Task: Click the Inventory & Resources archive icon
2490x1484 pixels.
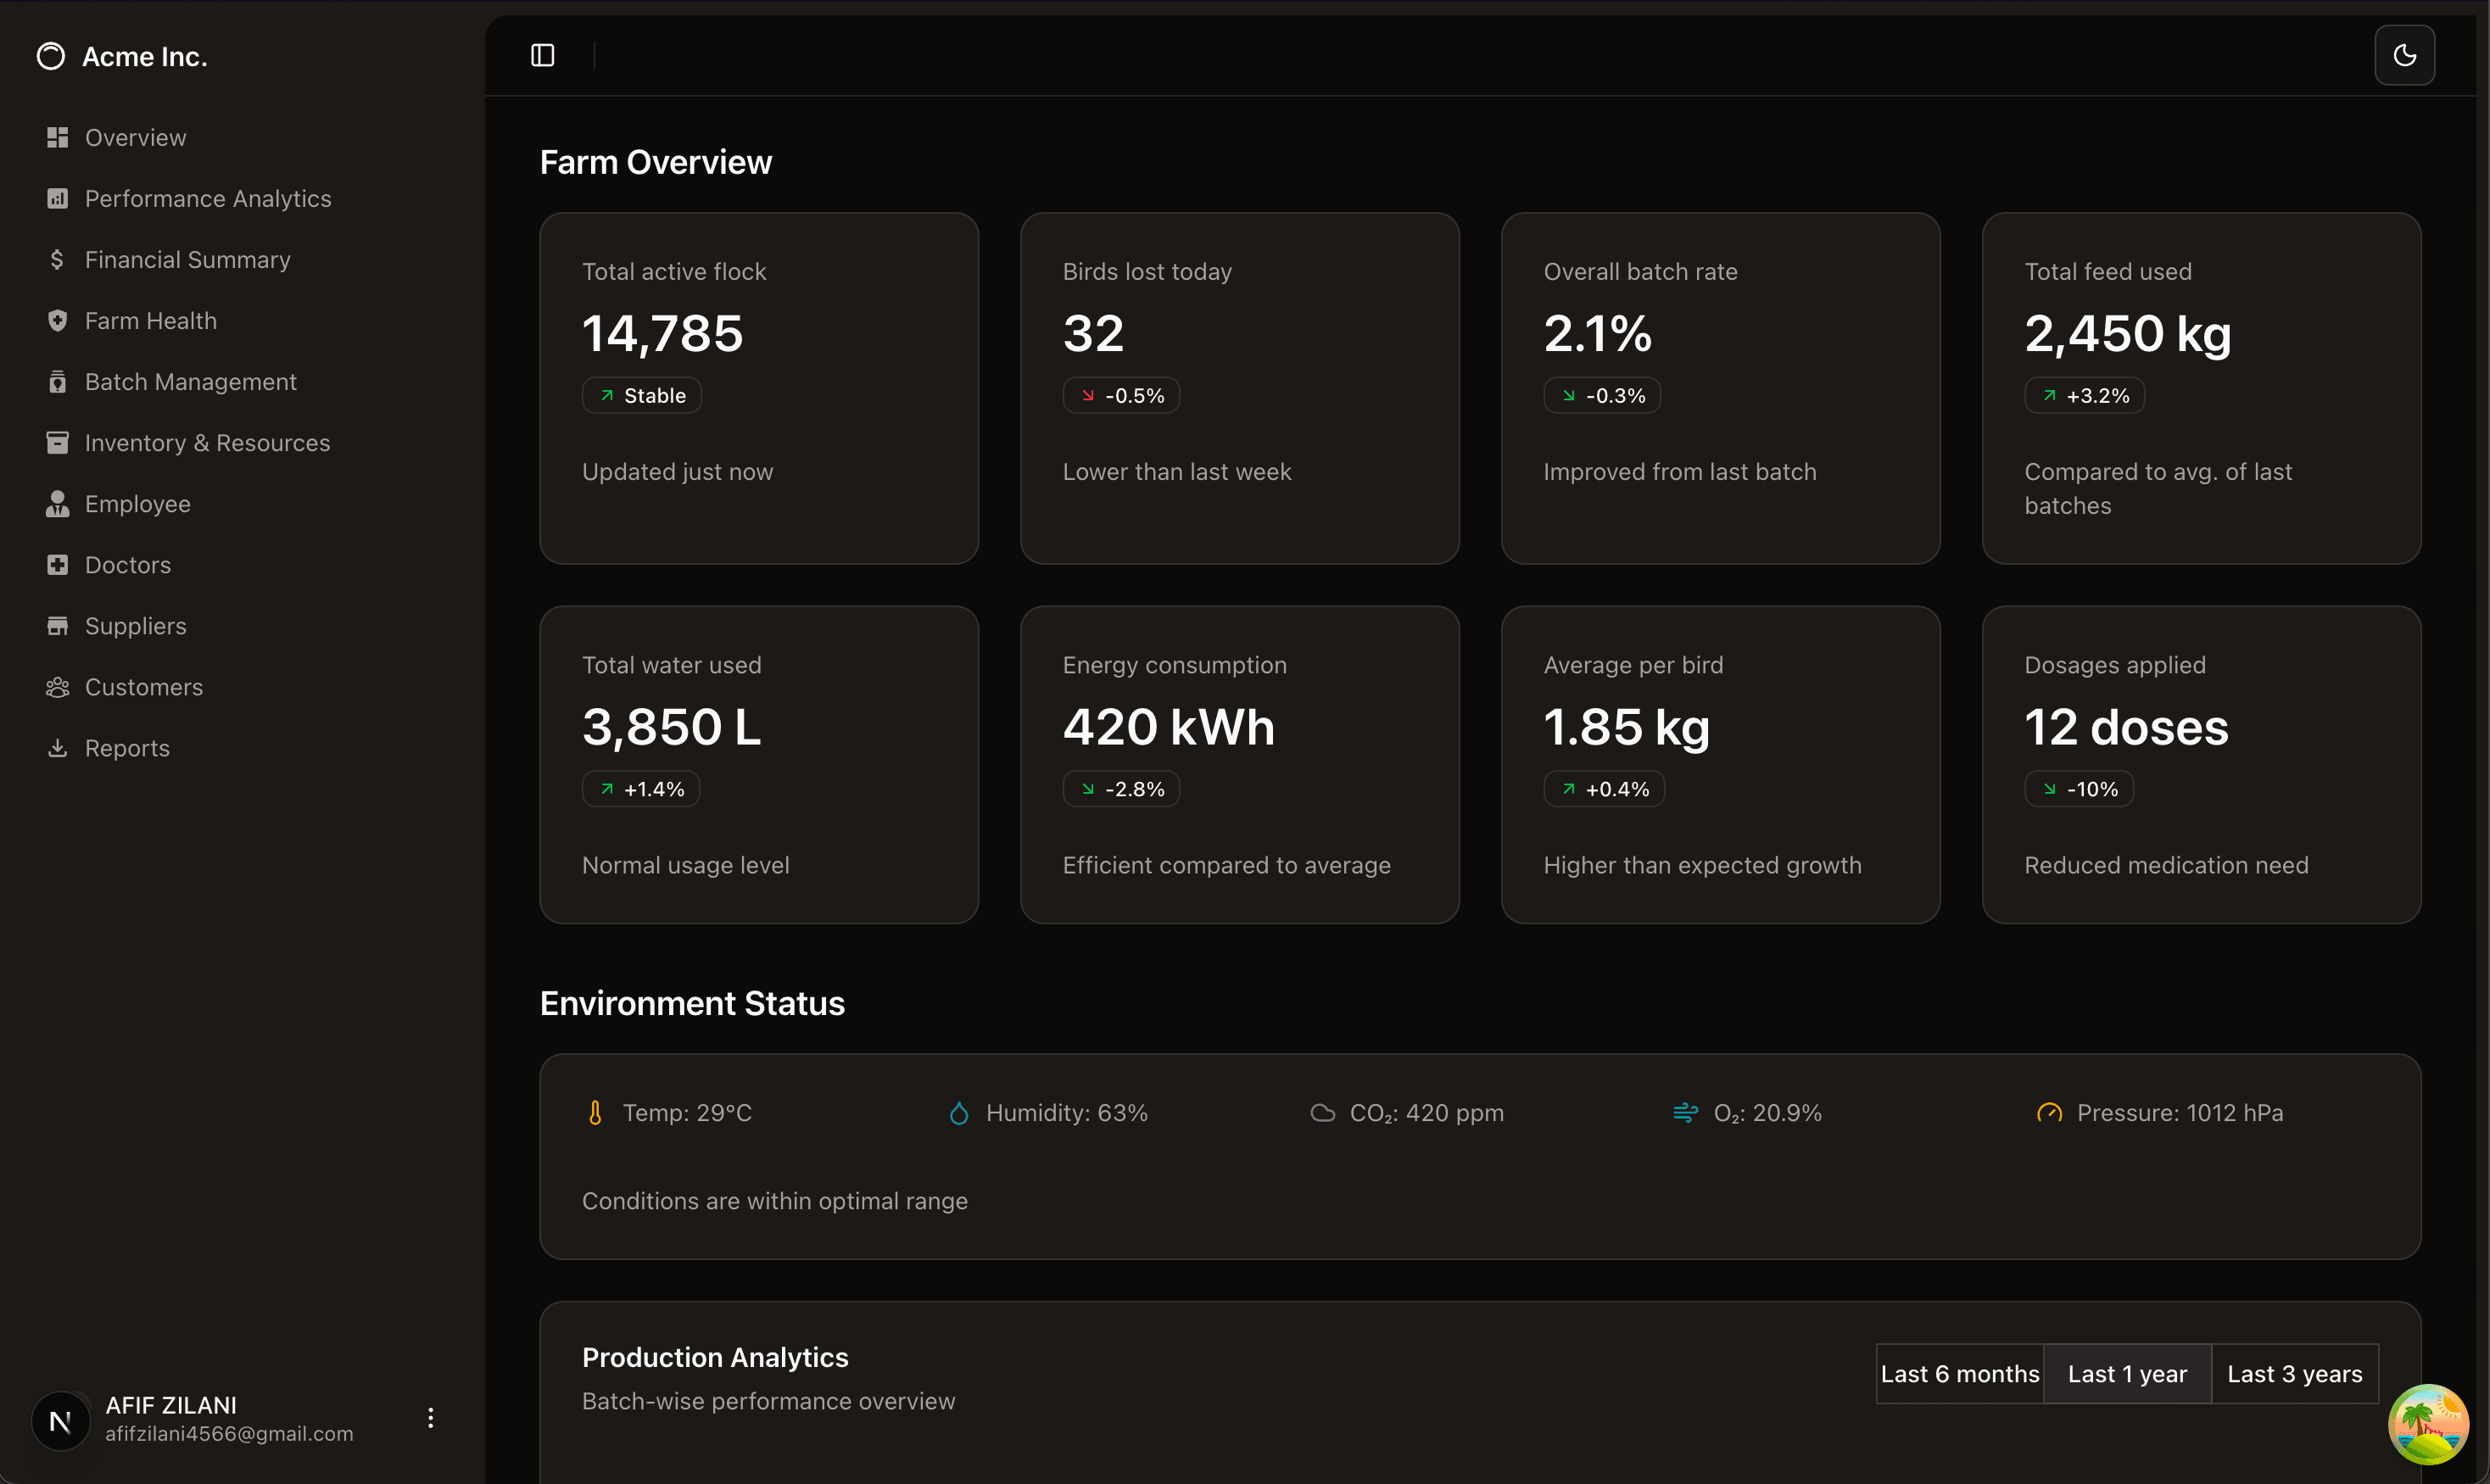Action: 57,442
